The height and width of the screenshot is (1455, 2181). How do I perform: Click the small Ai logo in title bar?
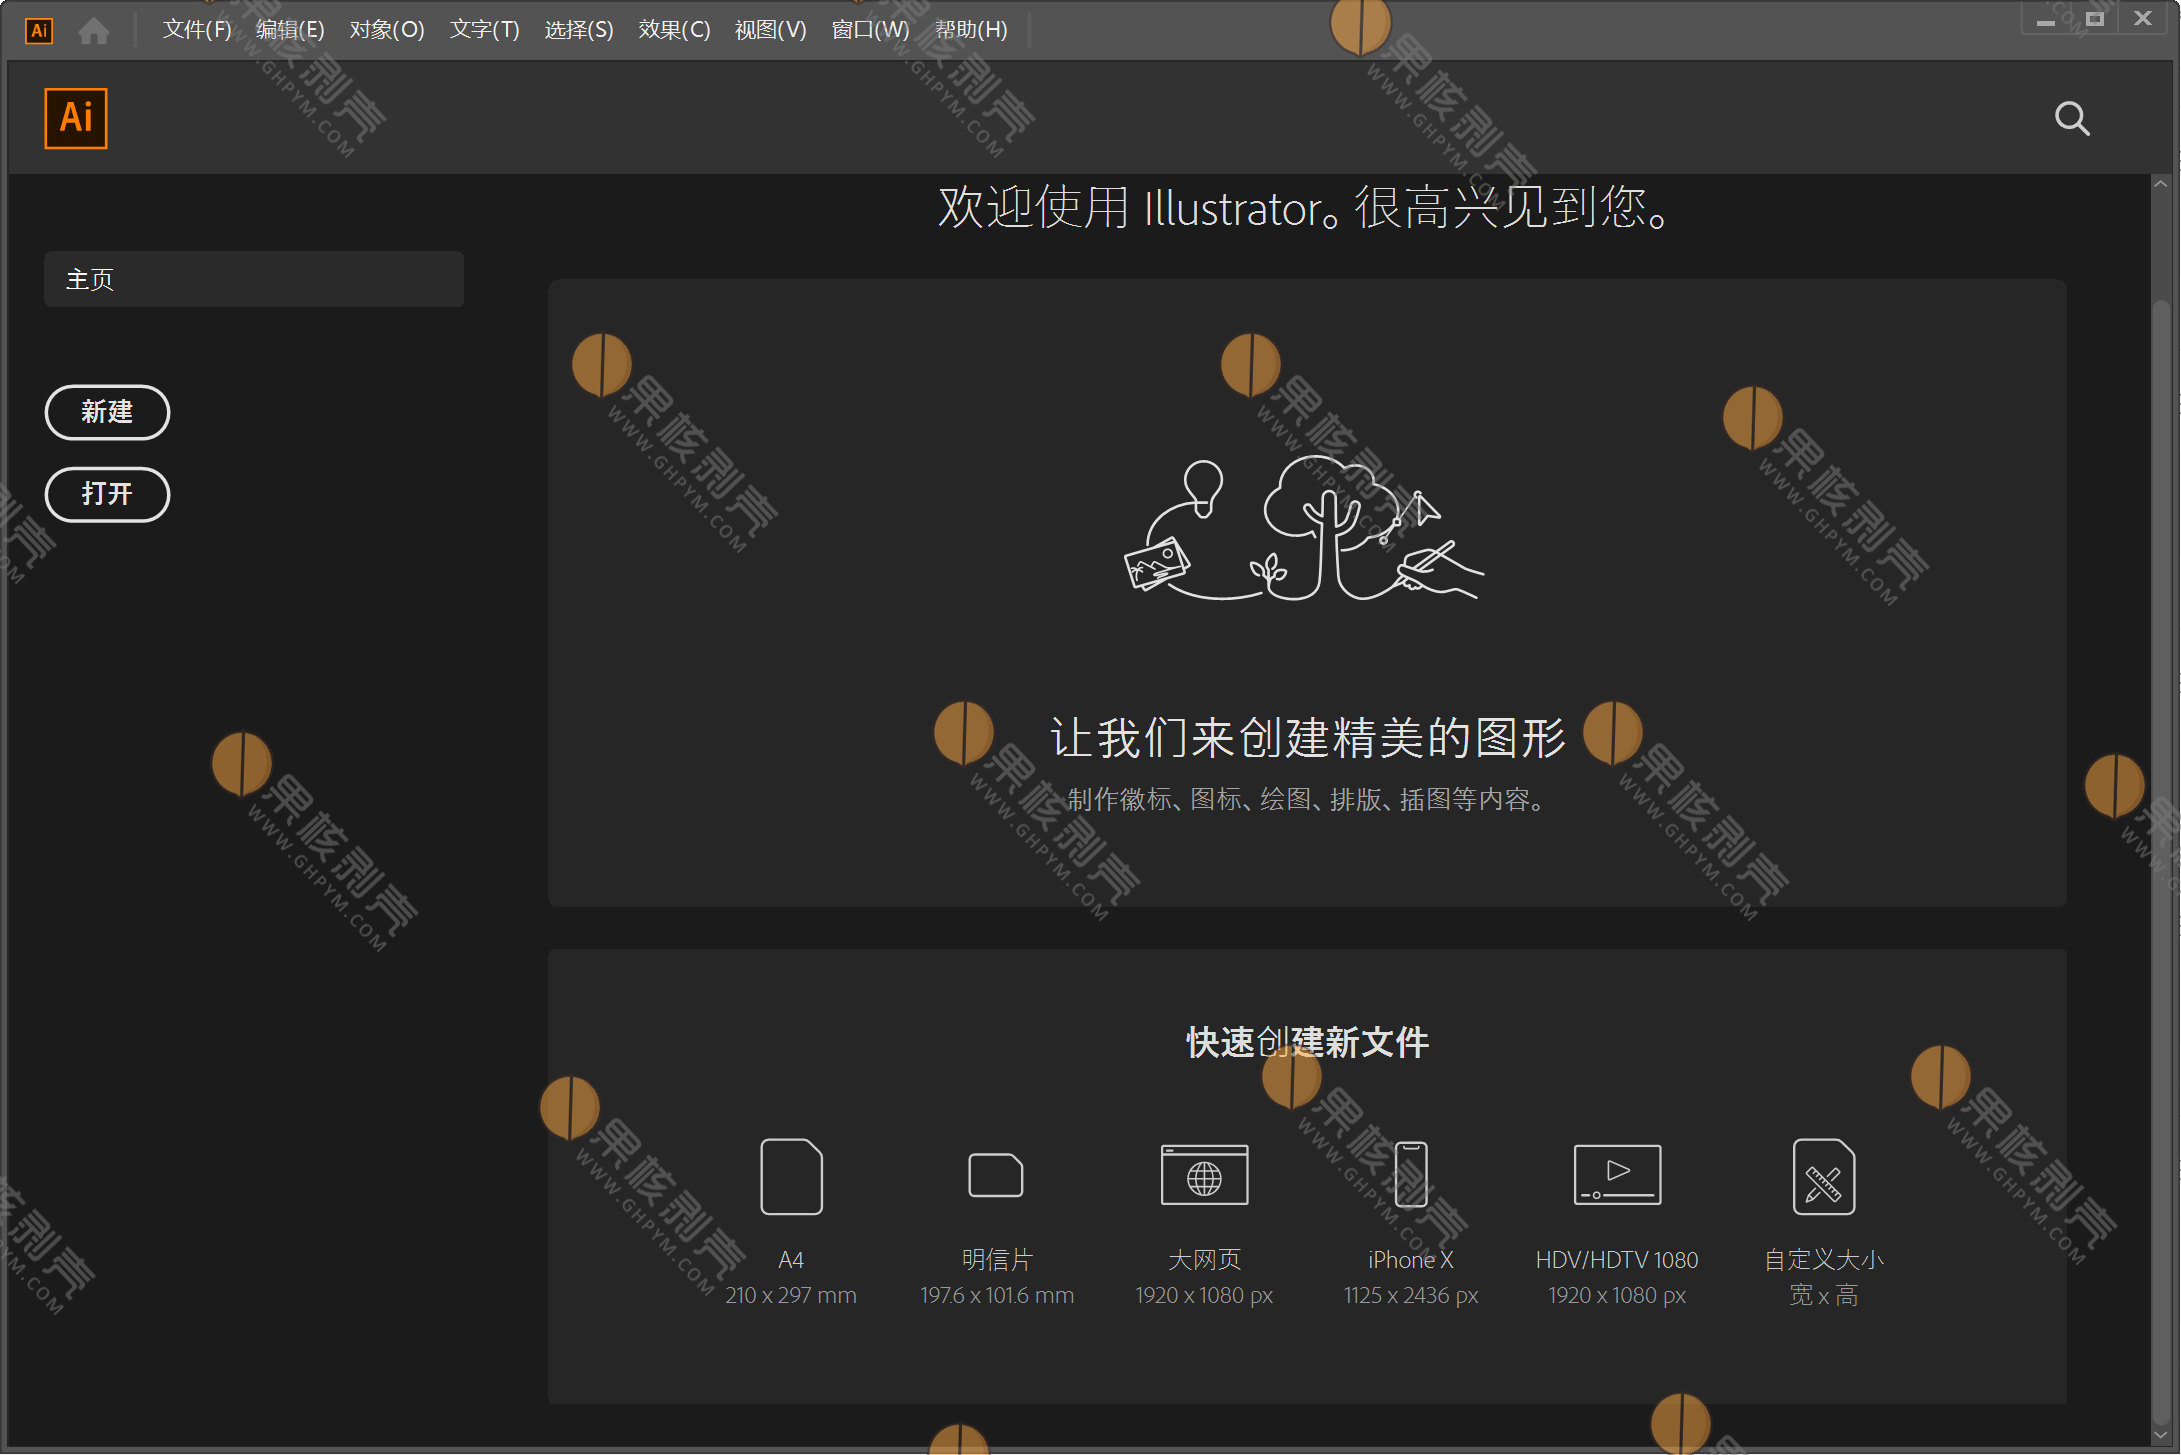(39, 30)
